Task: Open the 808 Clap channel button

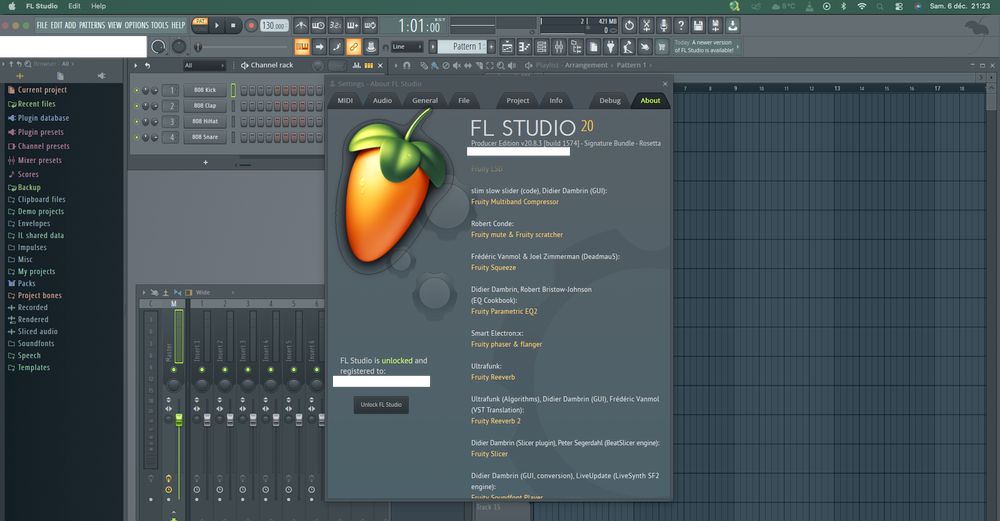Action: tap(205, 106)
